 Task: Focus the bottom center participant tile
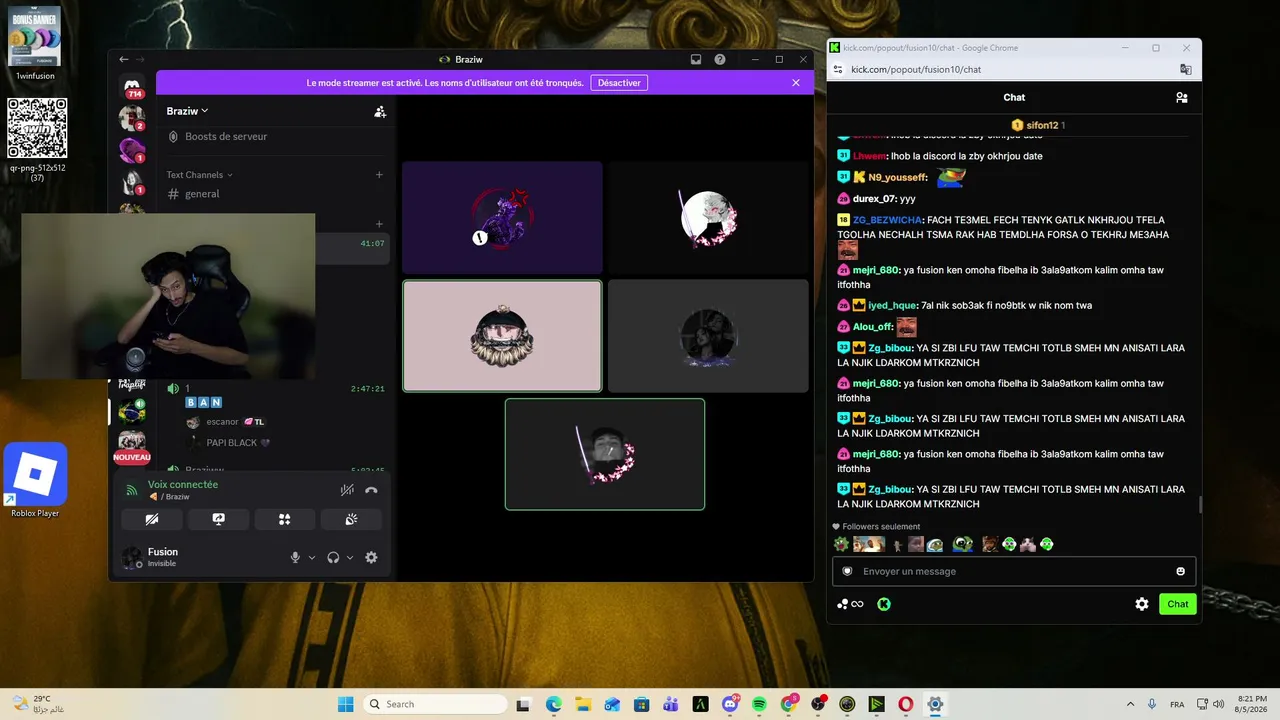coord(605,454)
